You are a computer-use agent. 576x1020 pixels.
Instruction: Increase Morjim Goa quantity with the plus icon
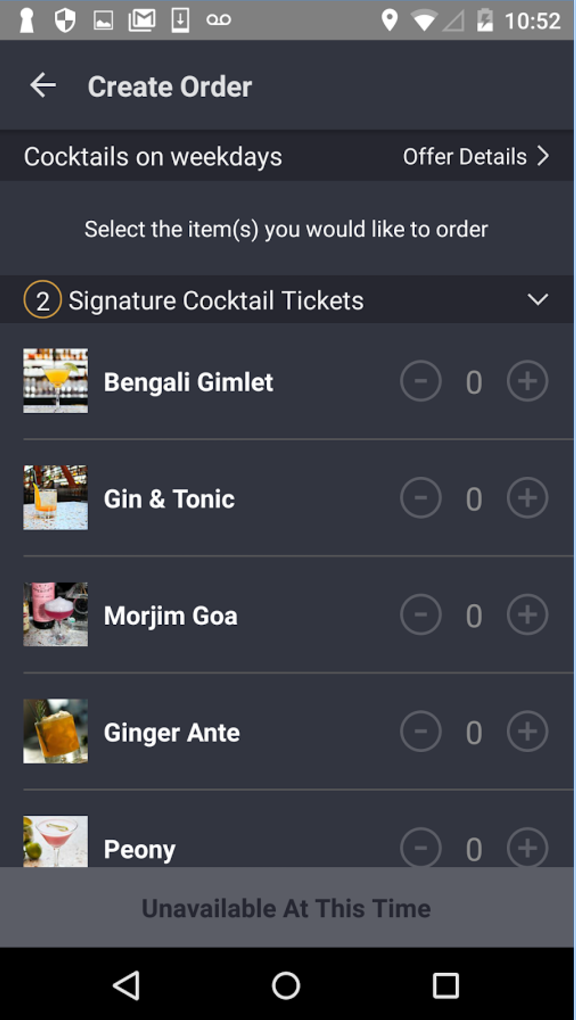[x=527, y=614]
